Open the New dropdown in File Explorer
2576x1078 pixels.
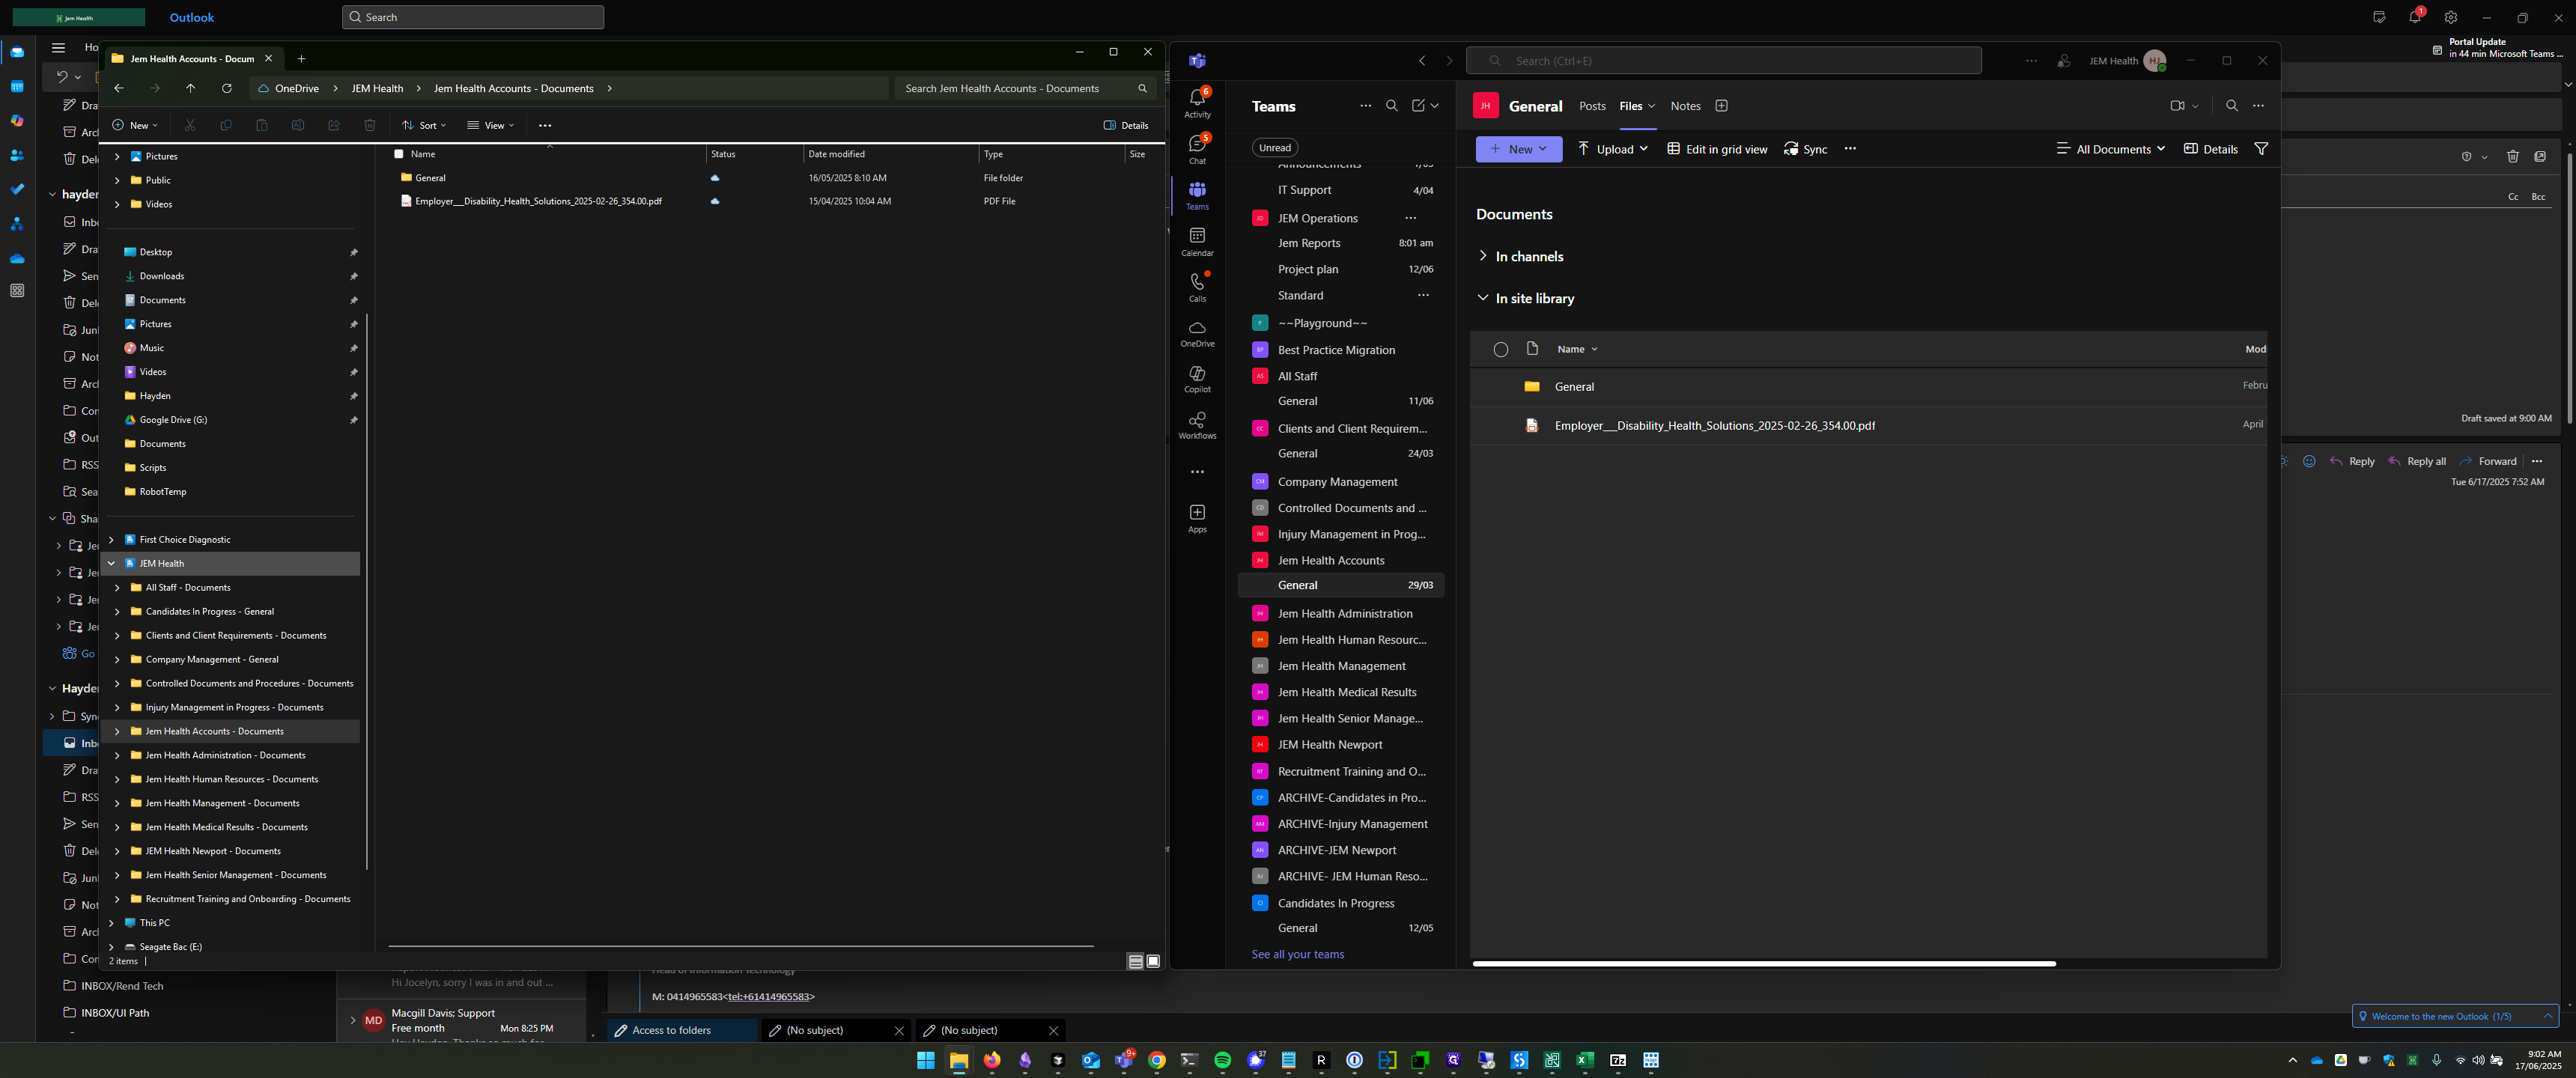(135, 126)
